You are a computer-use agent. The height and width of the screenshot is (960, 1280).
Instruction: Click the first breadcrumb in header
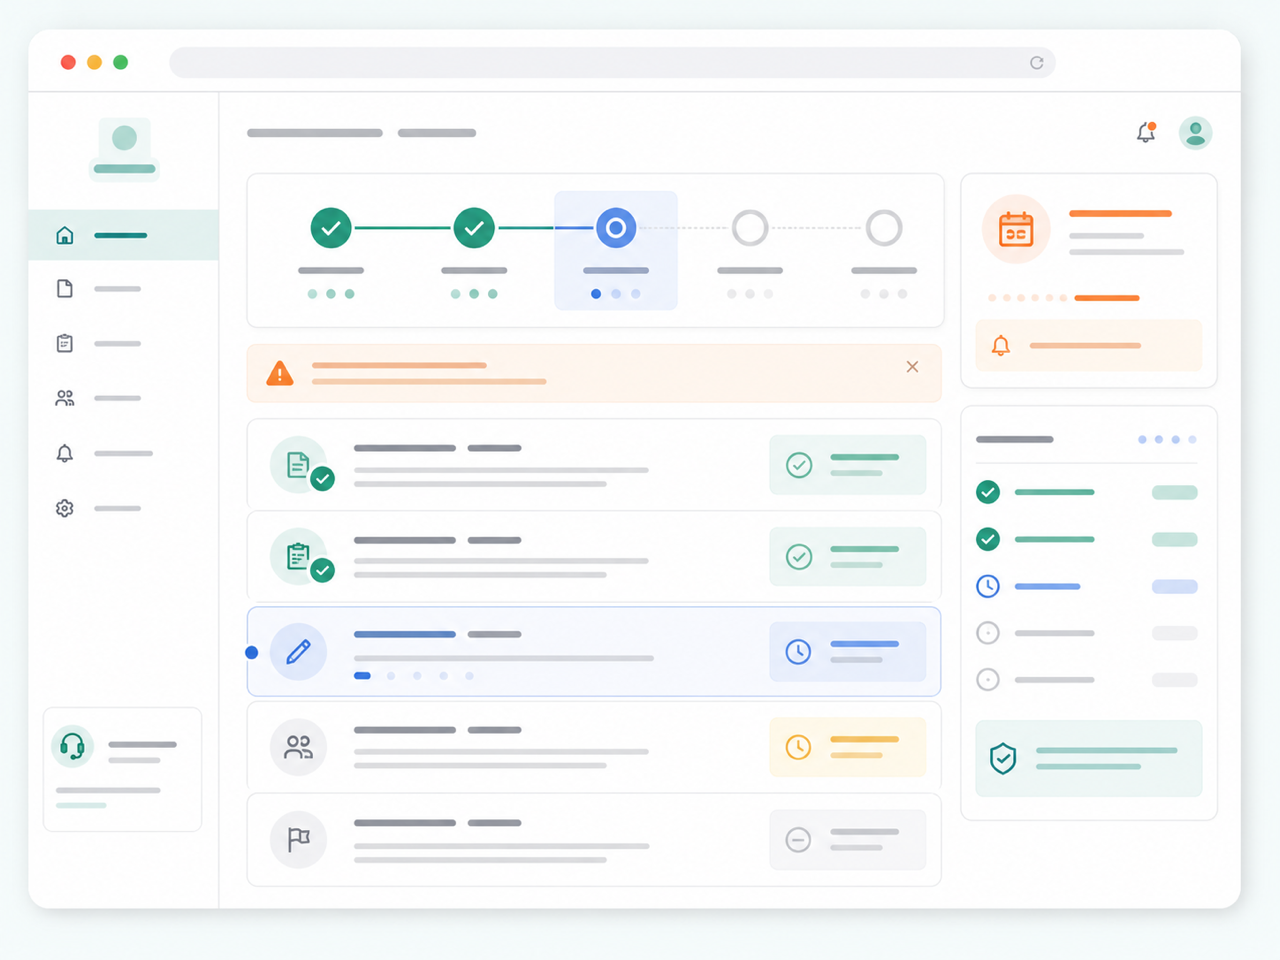pos(315,133)
